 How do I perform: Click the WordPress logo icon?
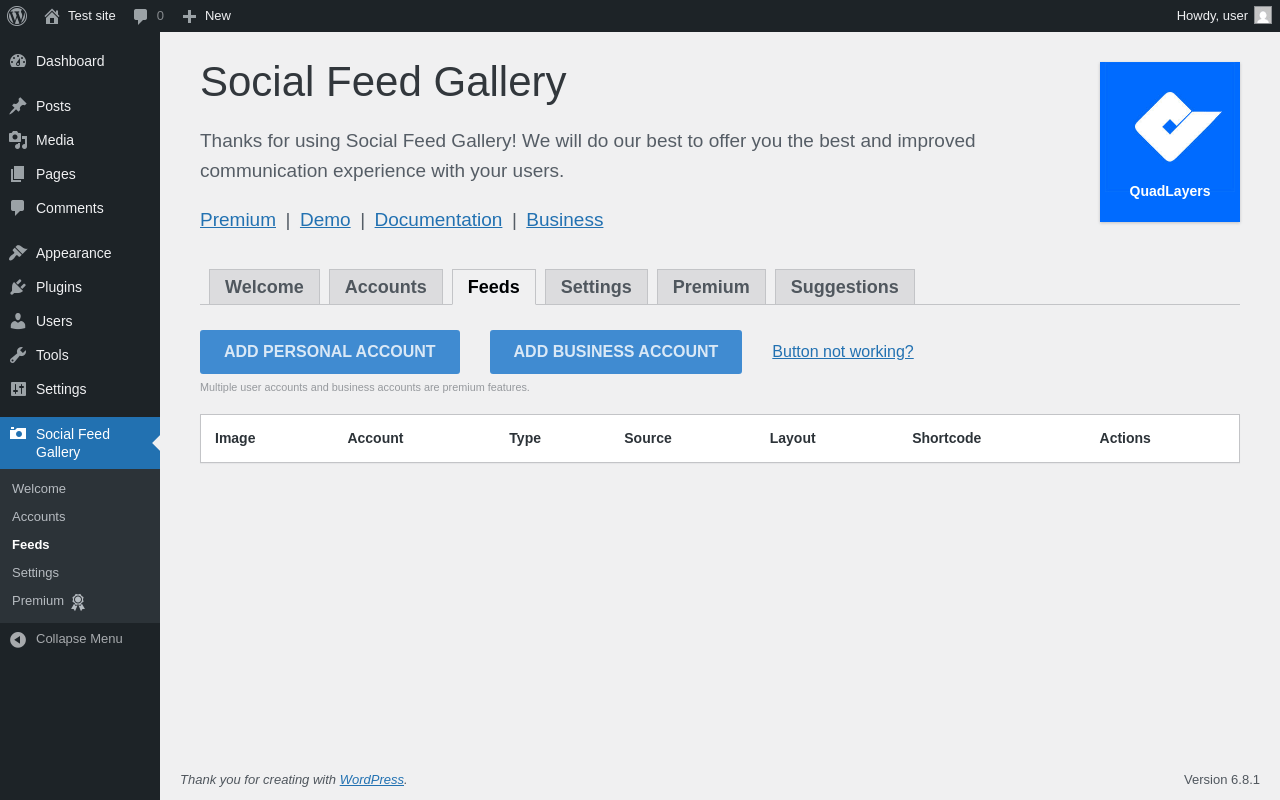coord(17,16)
